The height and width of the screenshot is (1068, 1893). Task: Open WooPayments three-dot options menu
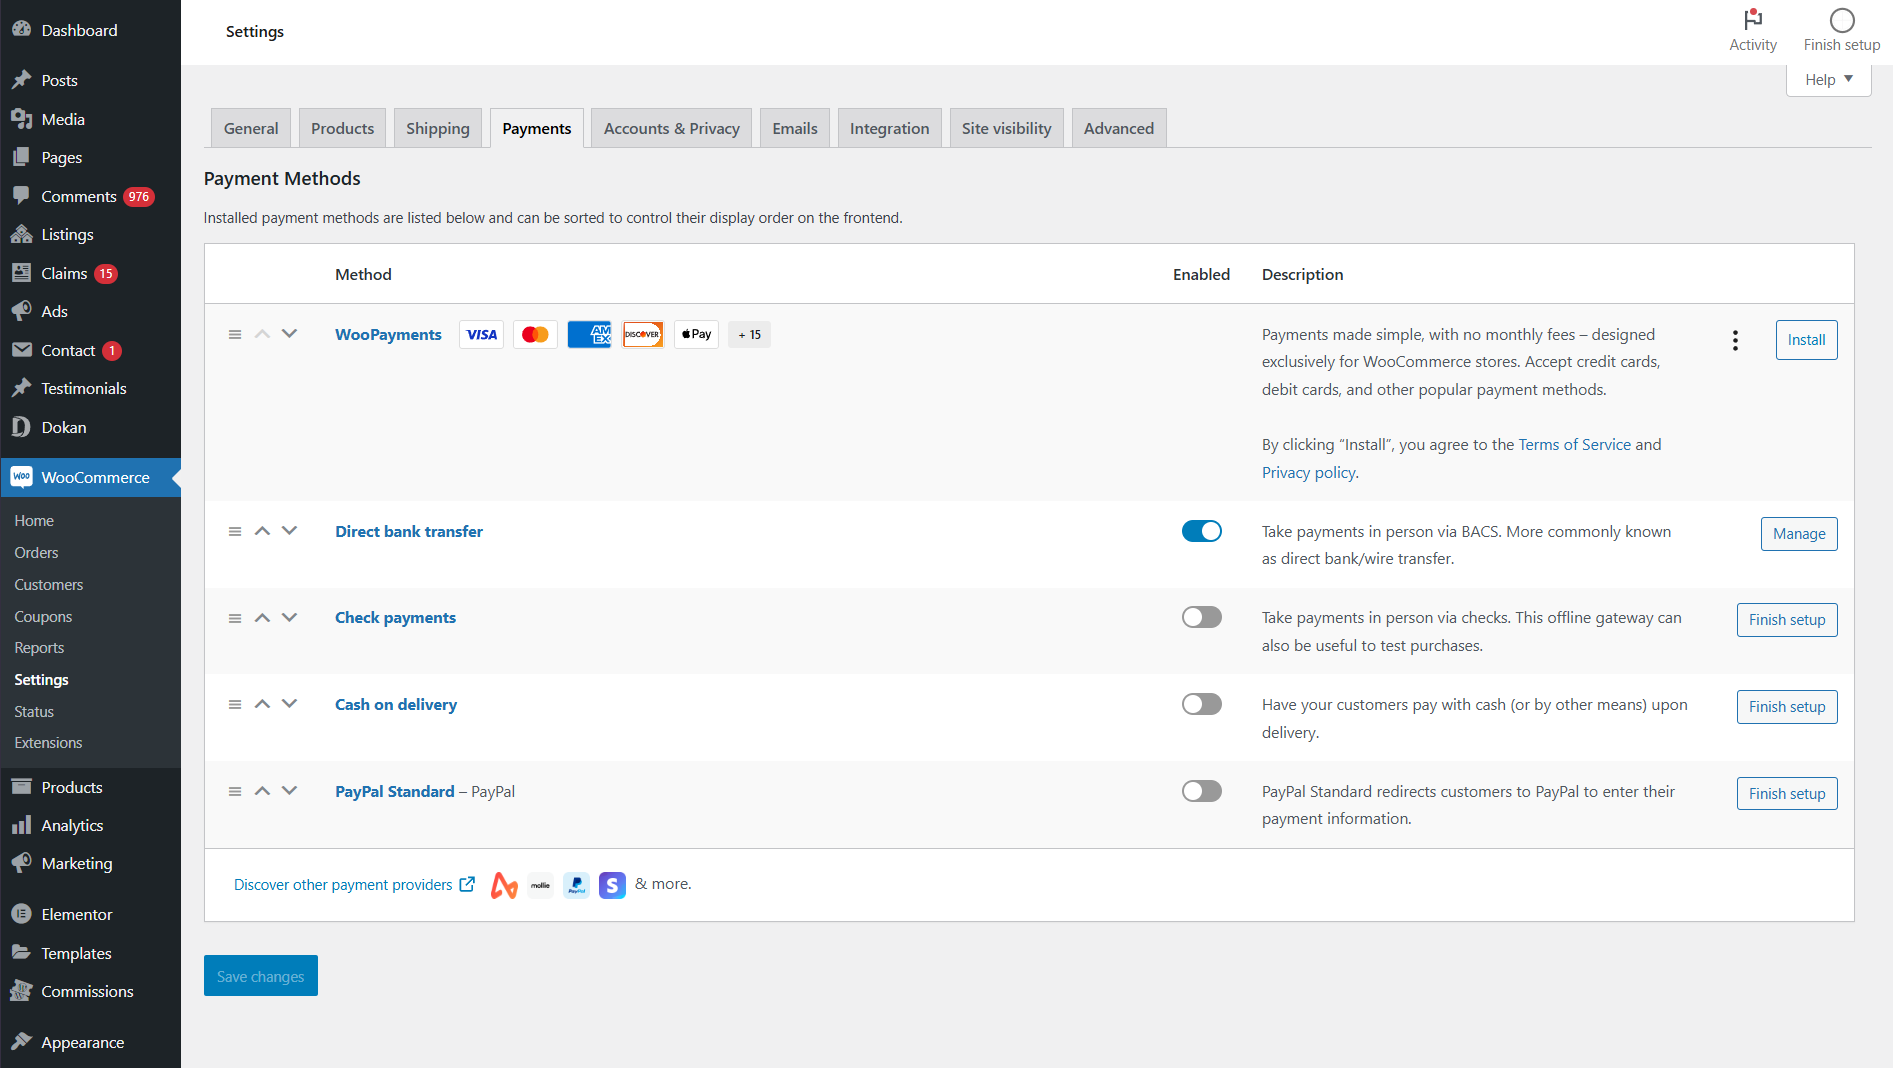(1735, 340)
